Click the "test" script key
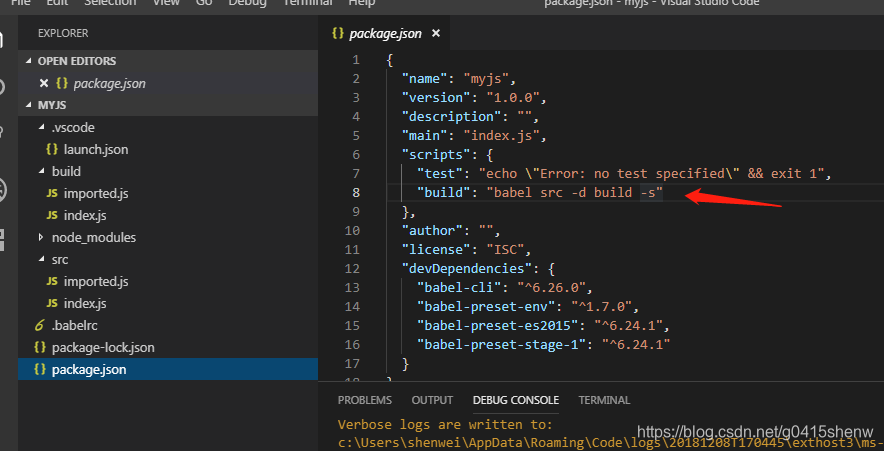 (439, 173)
